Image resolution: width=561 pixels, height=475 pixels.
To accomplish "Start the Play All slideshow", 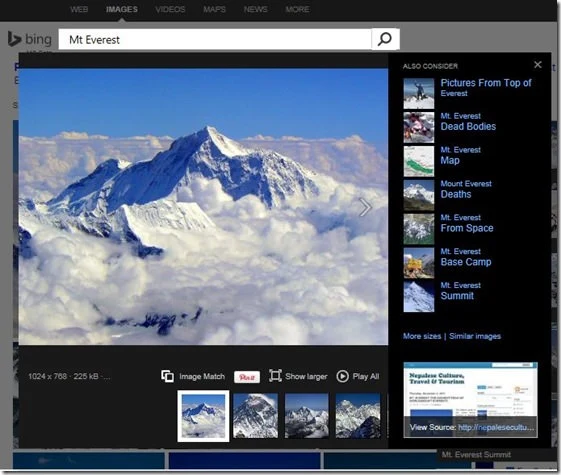I will (357, 376).
